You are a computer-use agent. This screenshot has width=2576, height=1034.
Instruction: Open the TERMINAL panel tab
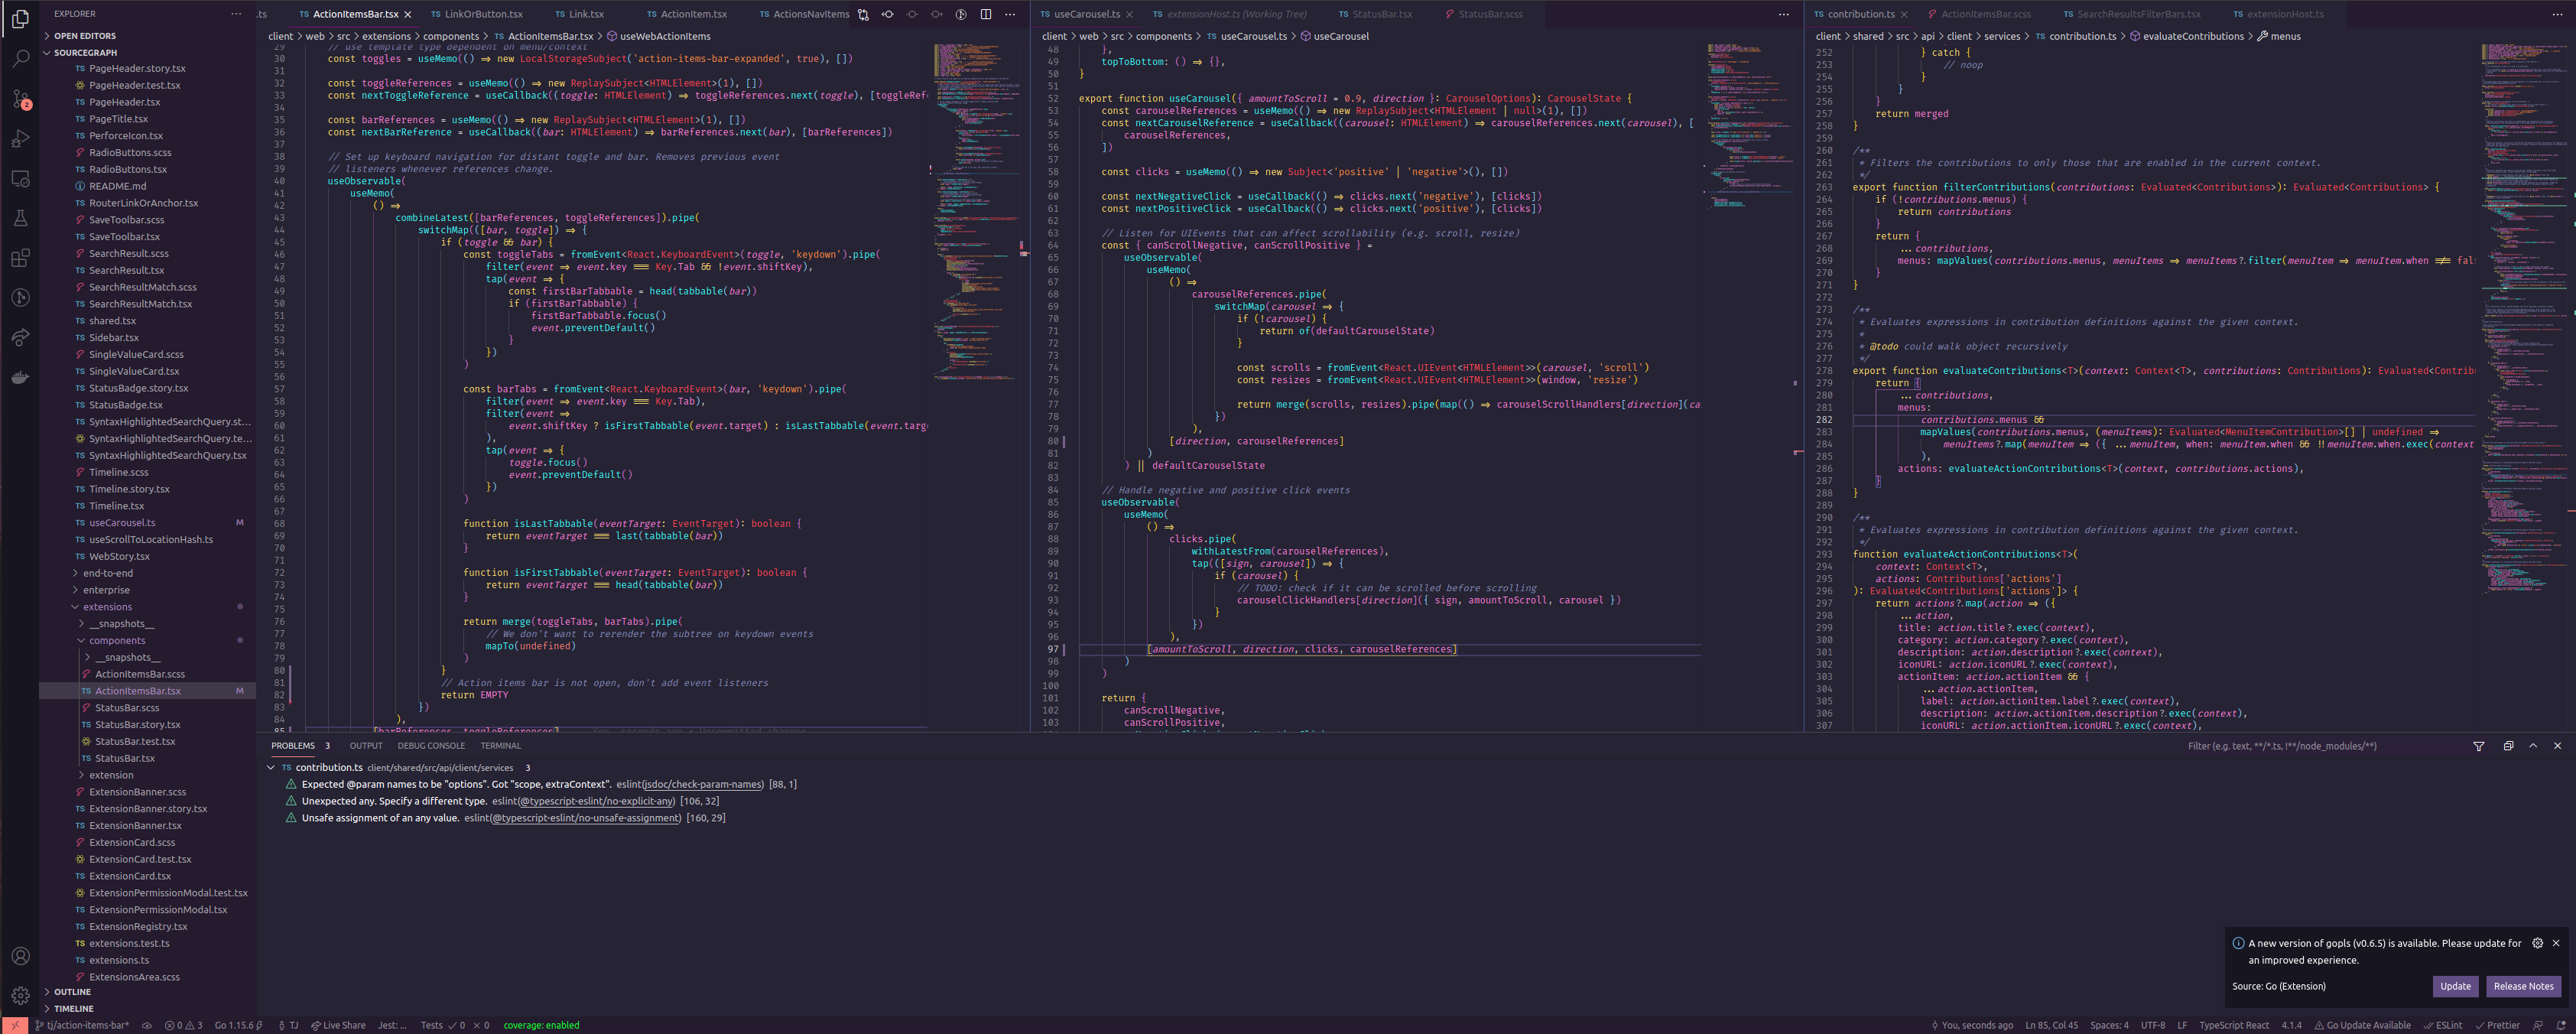click(500, 746)
